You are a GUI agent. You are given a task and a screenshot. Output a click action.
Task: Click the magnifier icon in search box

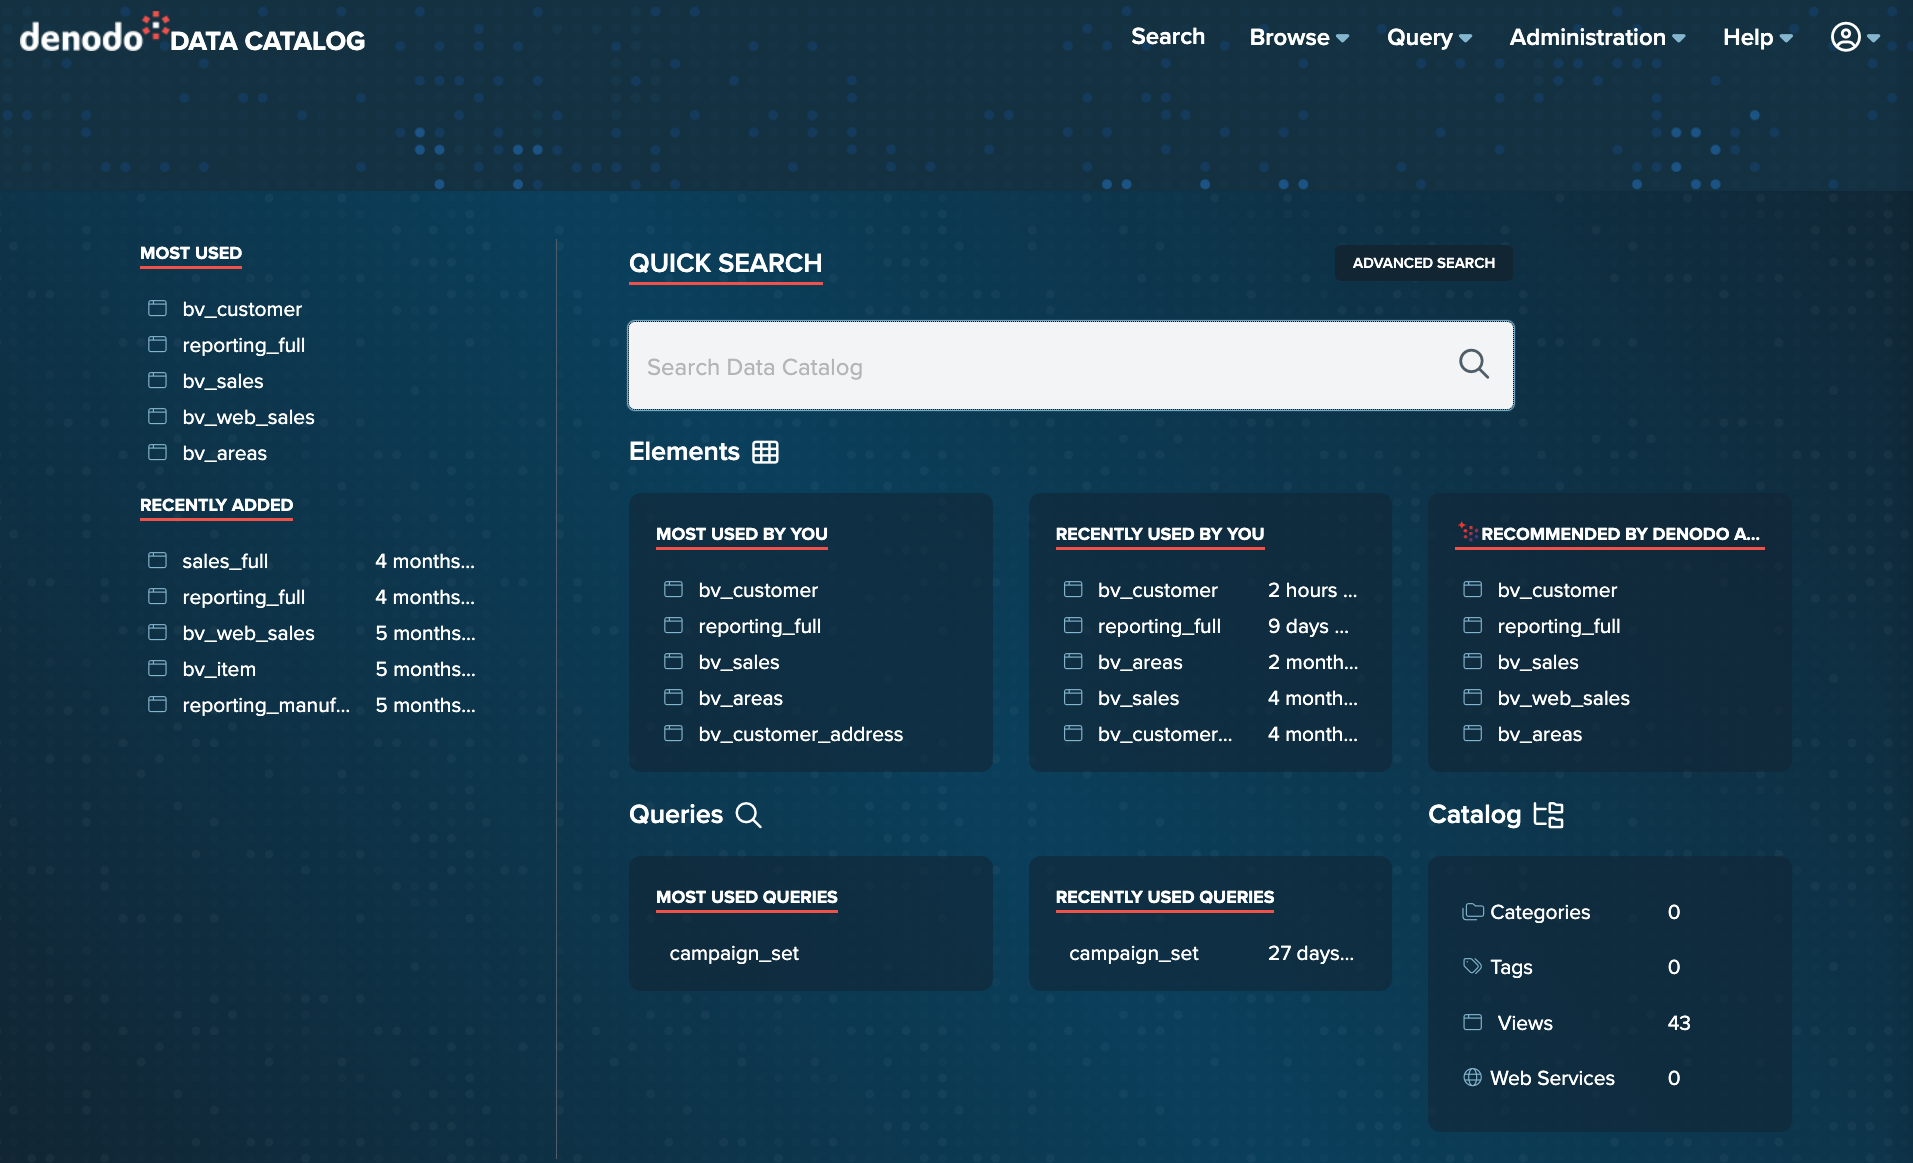1473,364
